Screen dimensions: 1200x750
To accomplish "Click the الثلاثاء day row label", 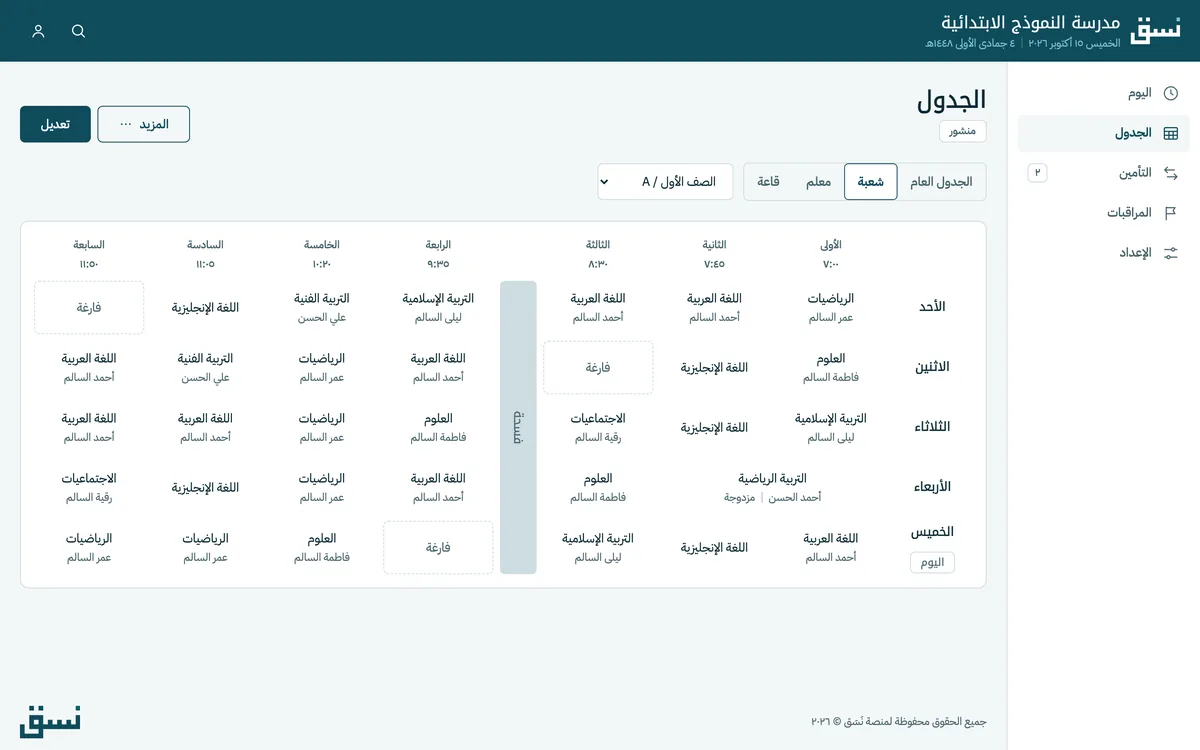I will (x=932, y=427).
